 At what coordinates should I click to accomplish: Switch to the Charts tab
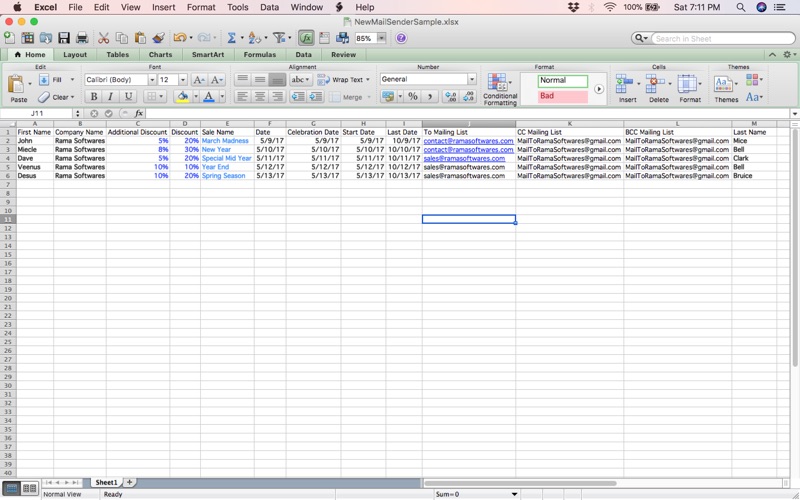[x=160, y=55]
